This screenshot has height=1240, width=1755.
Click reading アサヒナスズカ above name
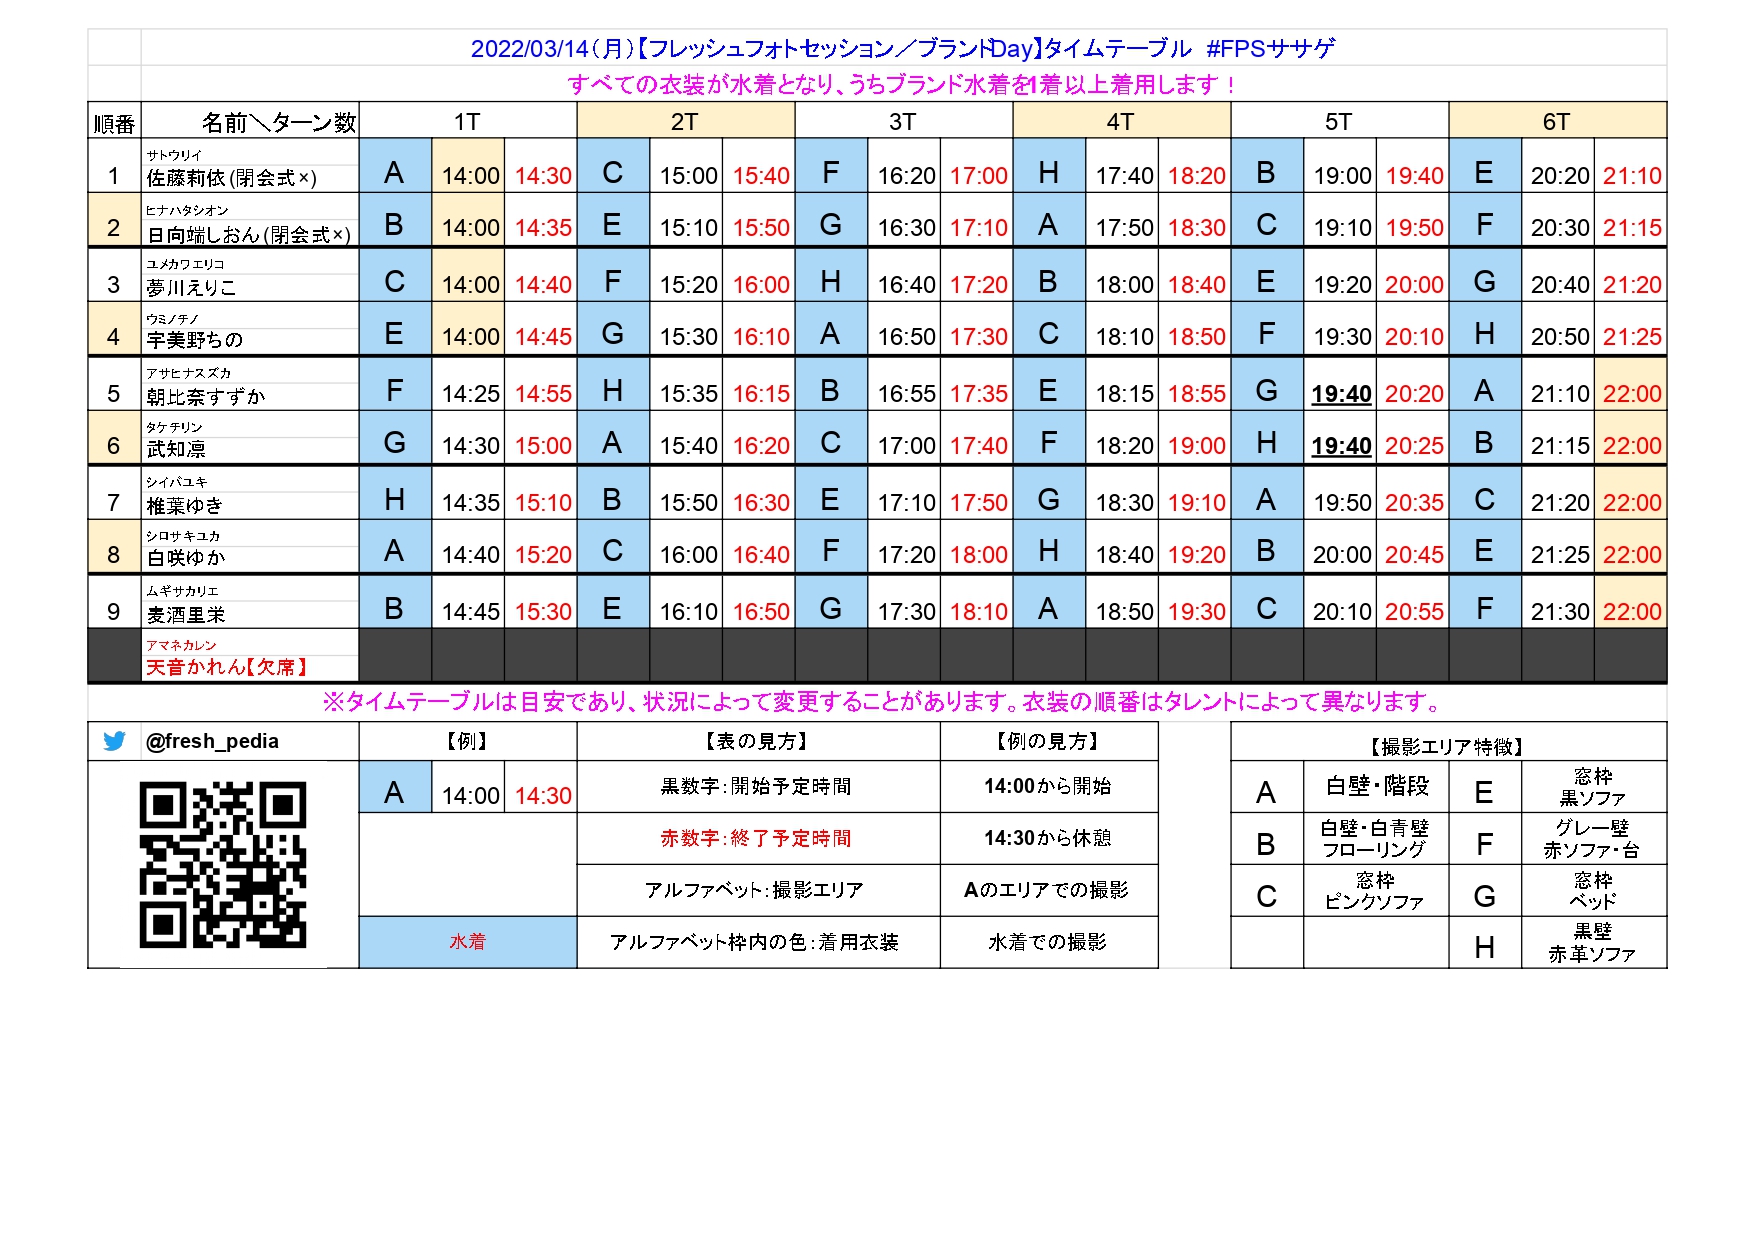click(188, 373)
